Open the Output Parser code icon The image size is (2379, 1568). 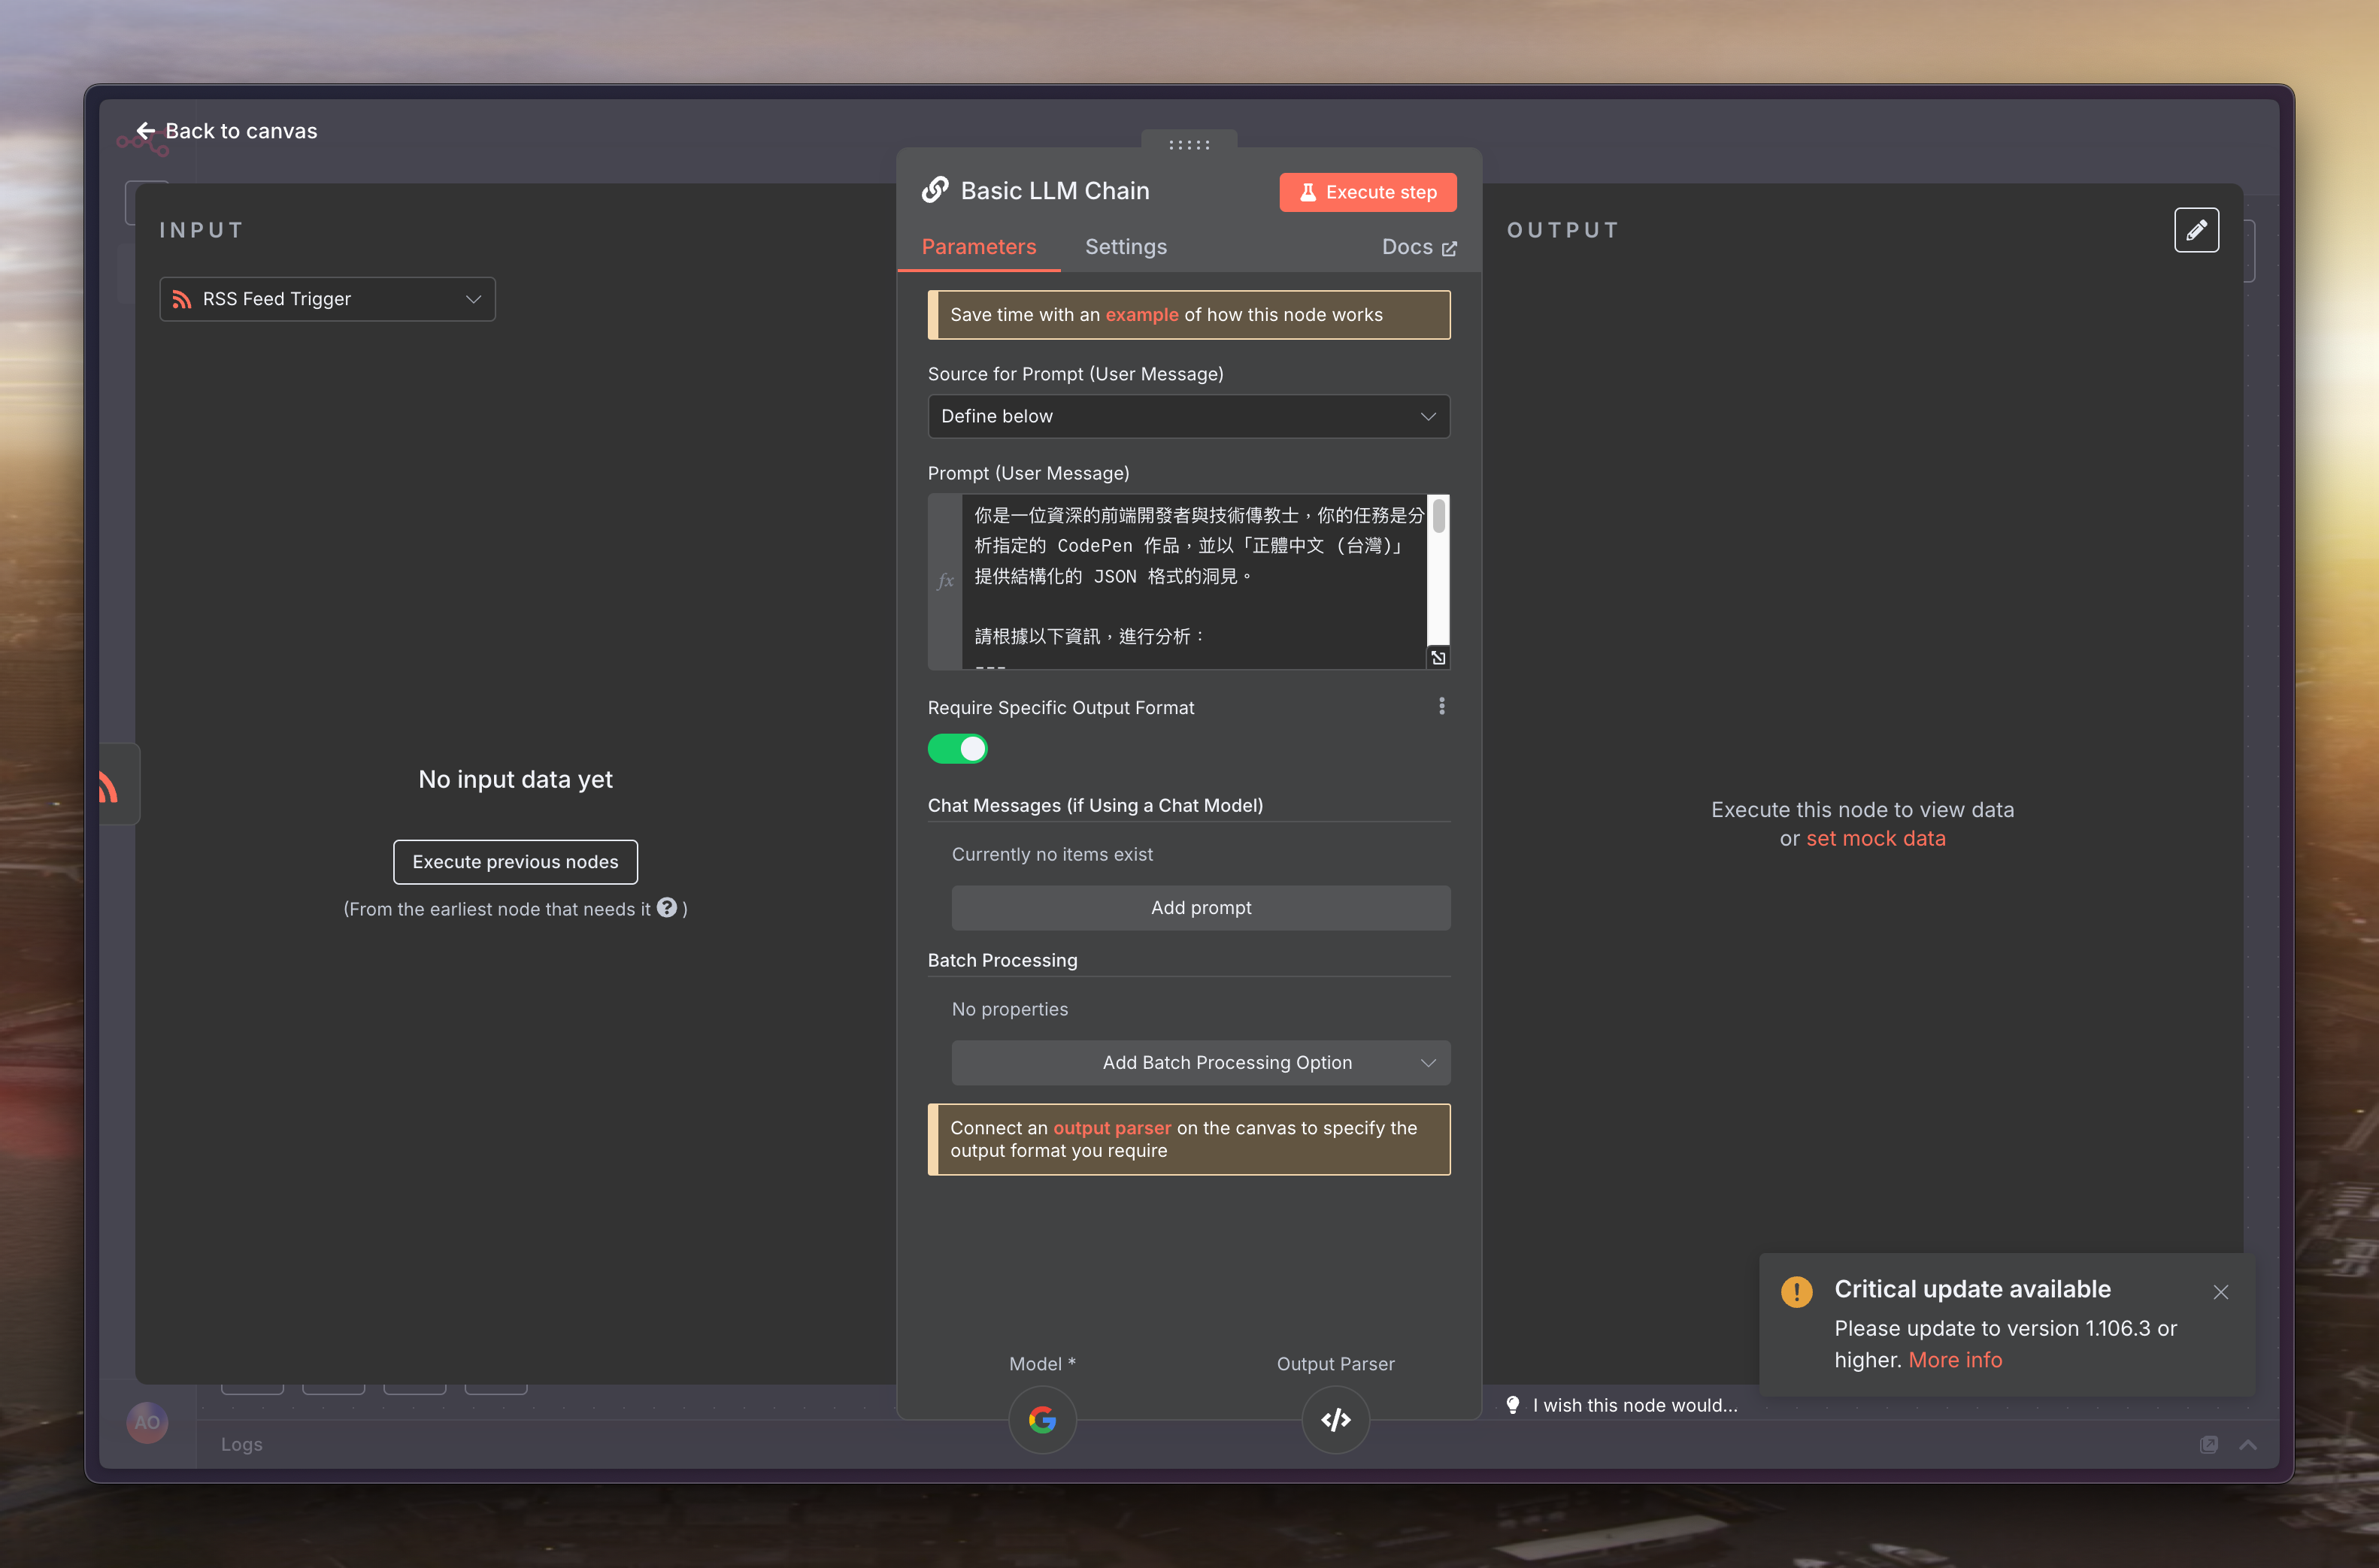click(x=1335, y=1419)
